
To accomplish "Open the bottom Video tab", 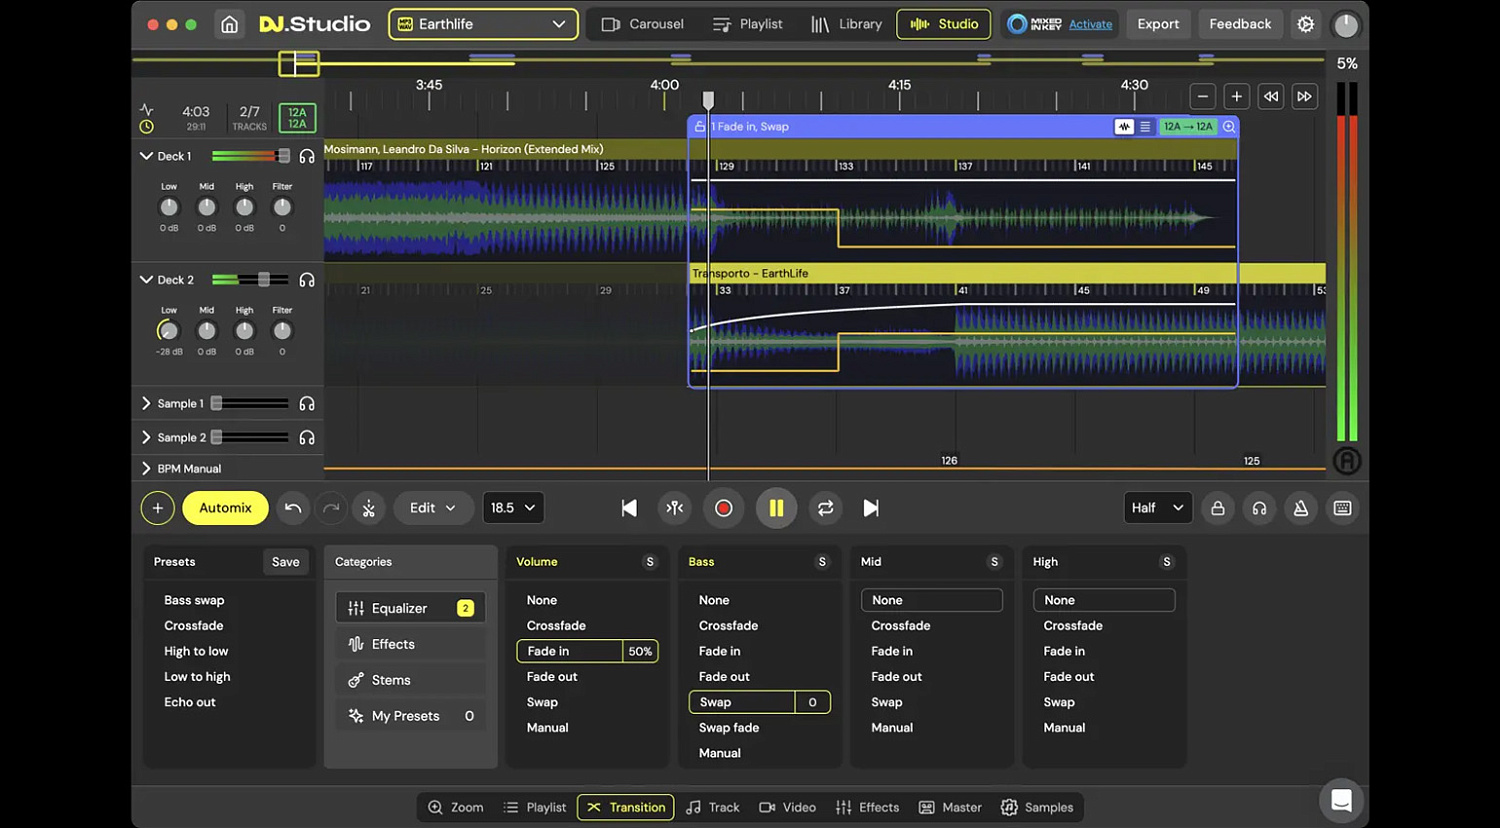I will 787,807.
